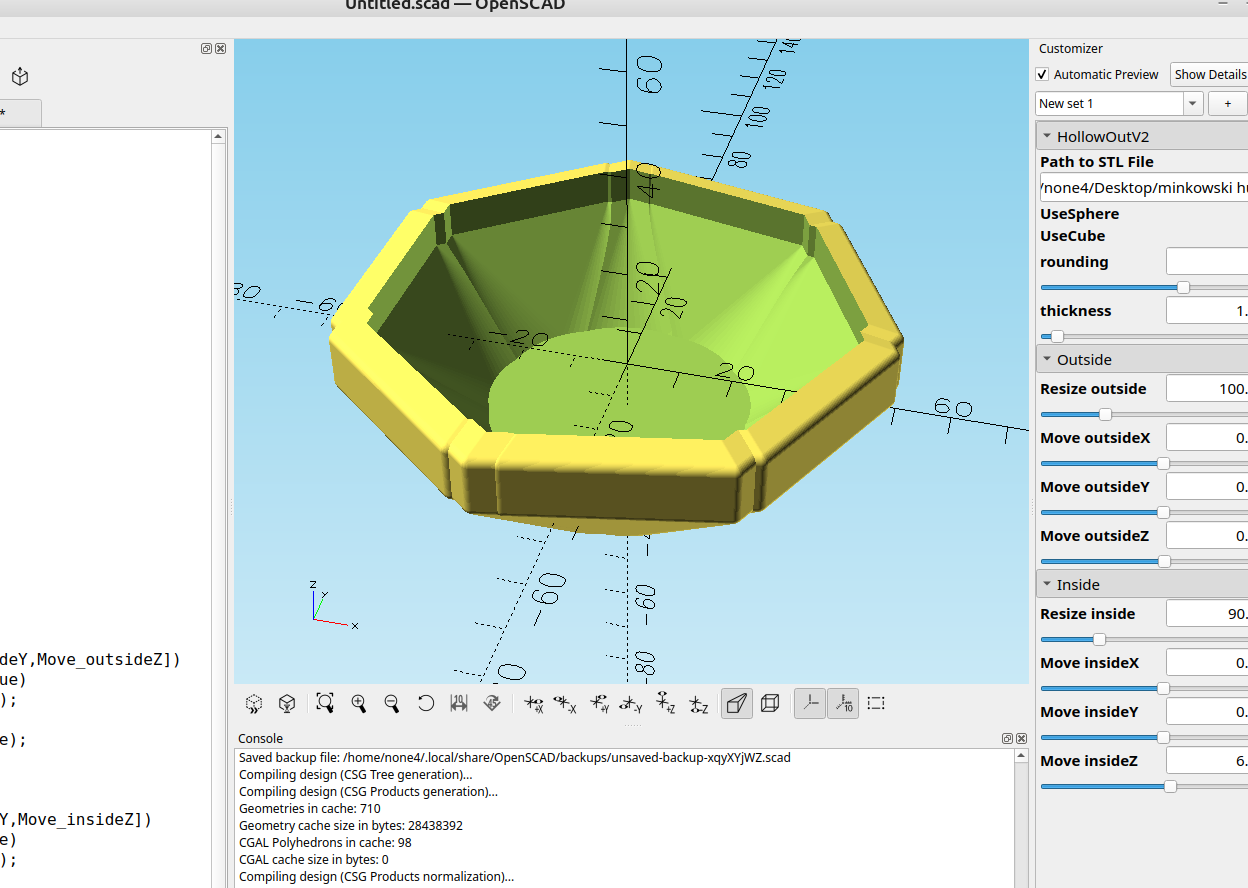Toggle scale markers on the axes

click(x=843, y=703)
